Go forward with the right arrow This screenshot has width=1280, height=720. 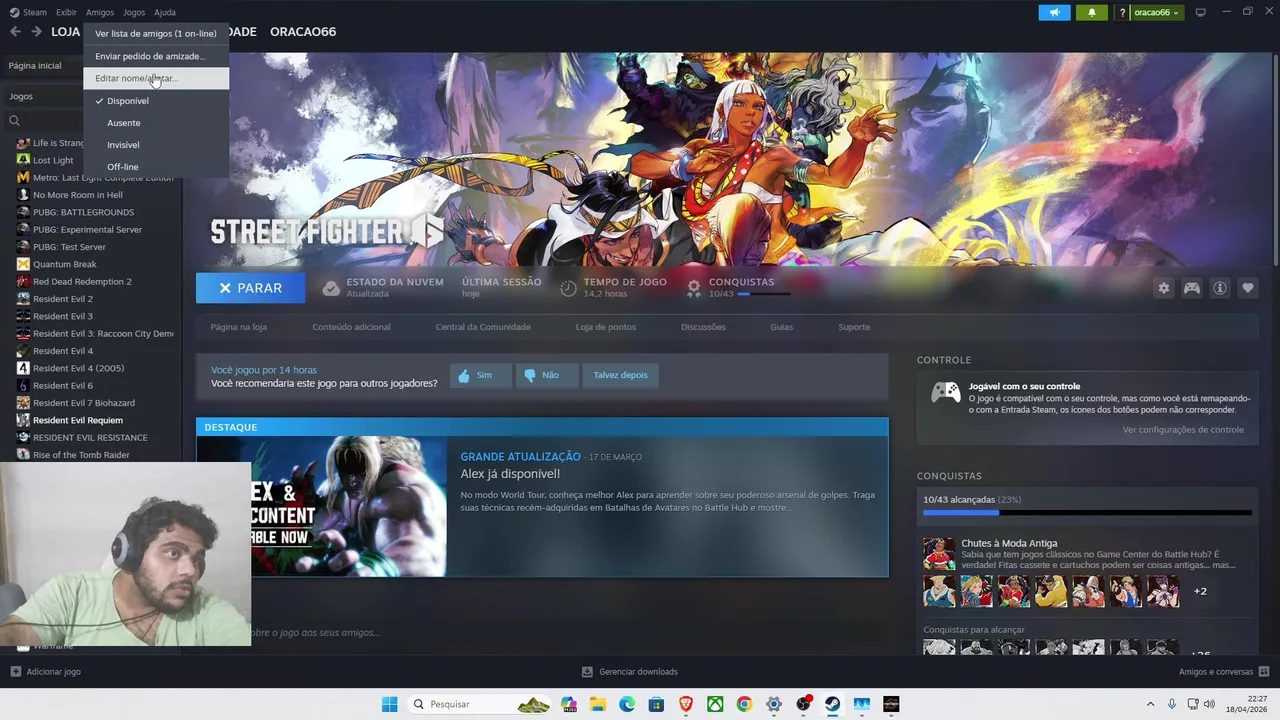[x=36, y=32]
